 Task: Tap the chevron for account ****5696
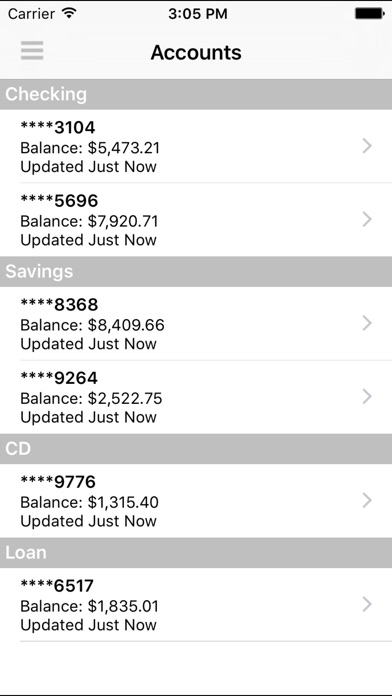(x=367, y=219)
